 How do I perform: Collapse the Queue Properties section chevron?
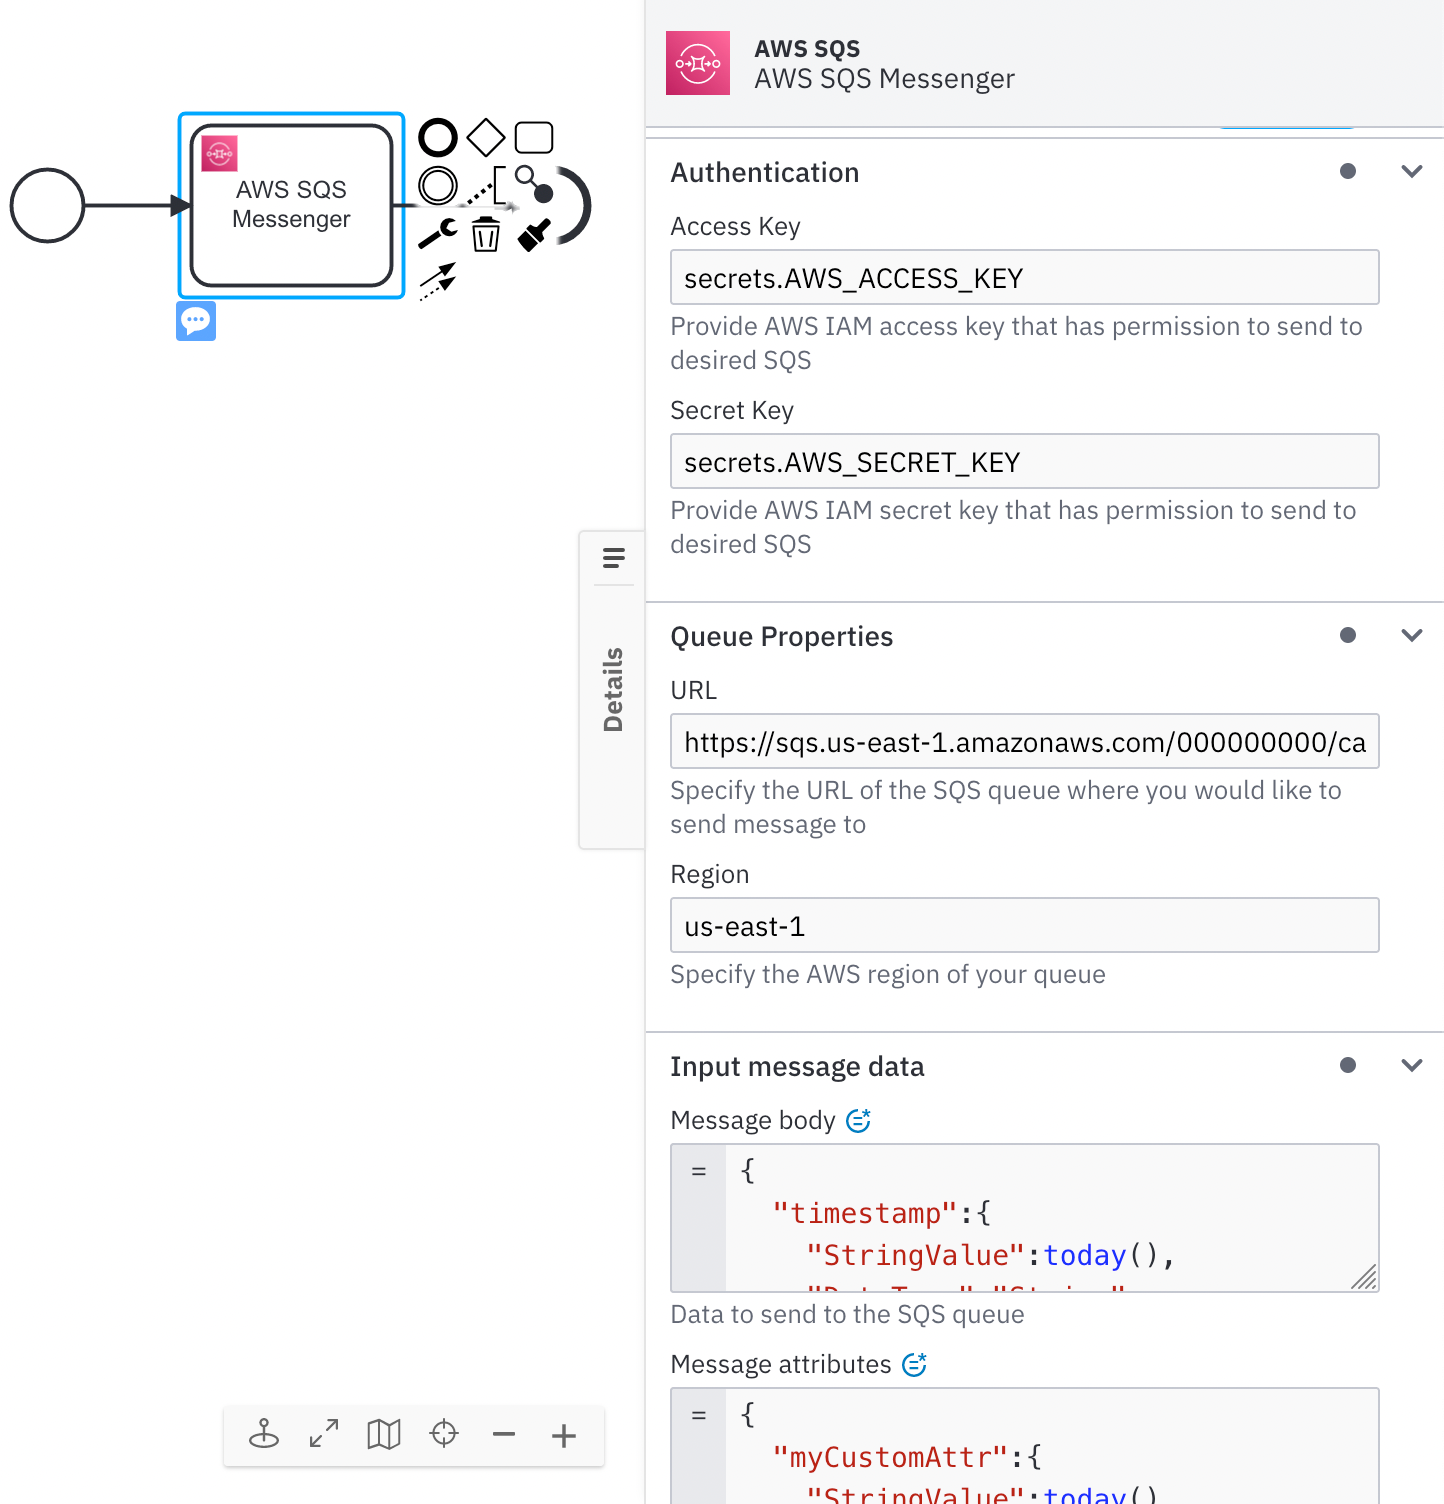coord(1411,636)
